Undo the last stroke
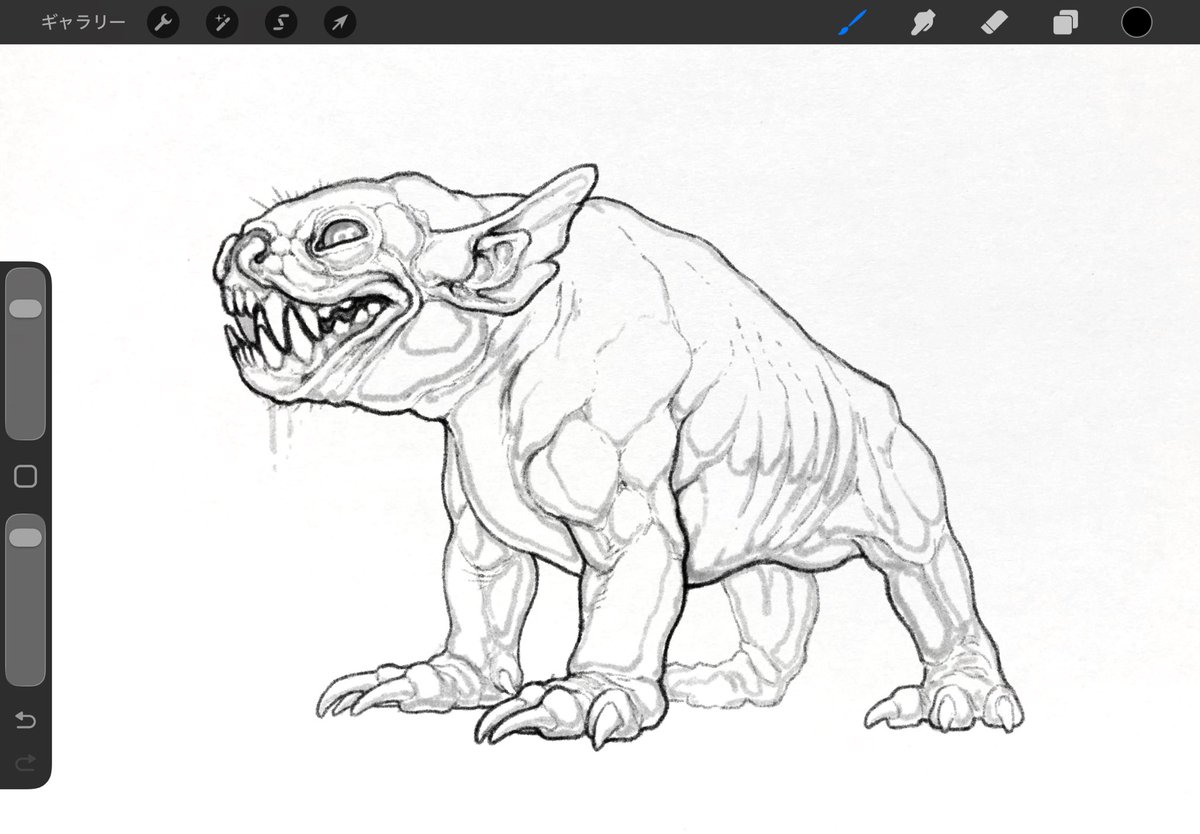Viewport: 1200px width, 834px height. [x=26, y=721]
